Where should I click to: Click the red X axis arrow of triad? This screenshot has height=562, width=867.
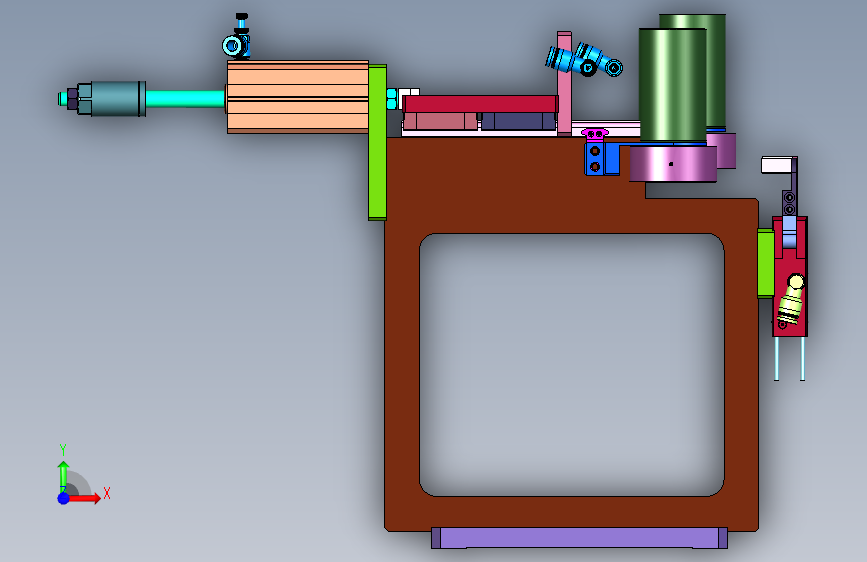click(84, 498)
